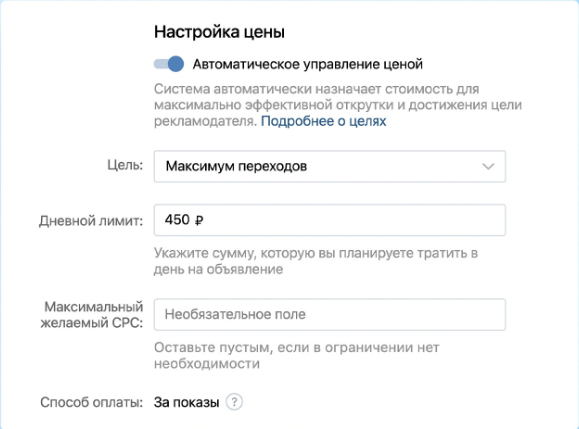579x429 pixels.
Task: Click the 'Настройка цены' section heading
Action: coord(219,32)
